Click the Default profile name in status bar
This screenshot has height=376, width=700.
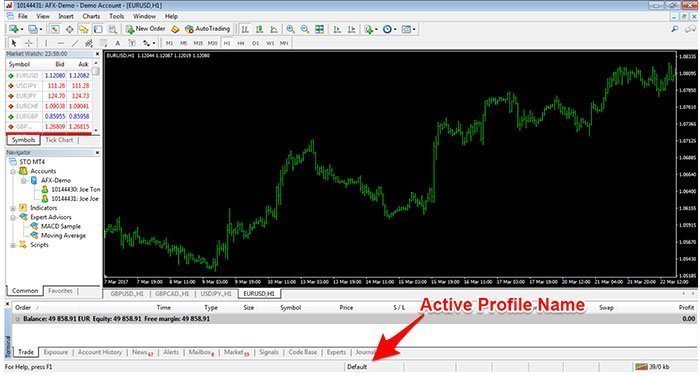pos(357,367)
